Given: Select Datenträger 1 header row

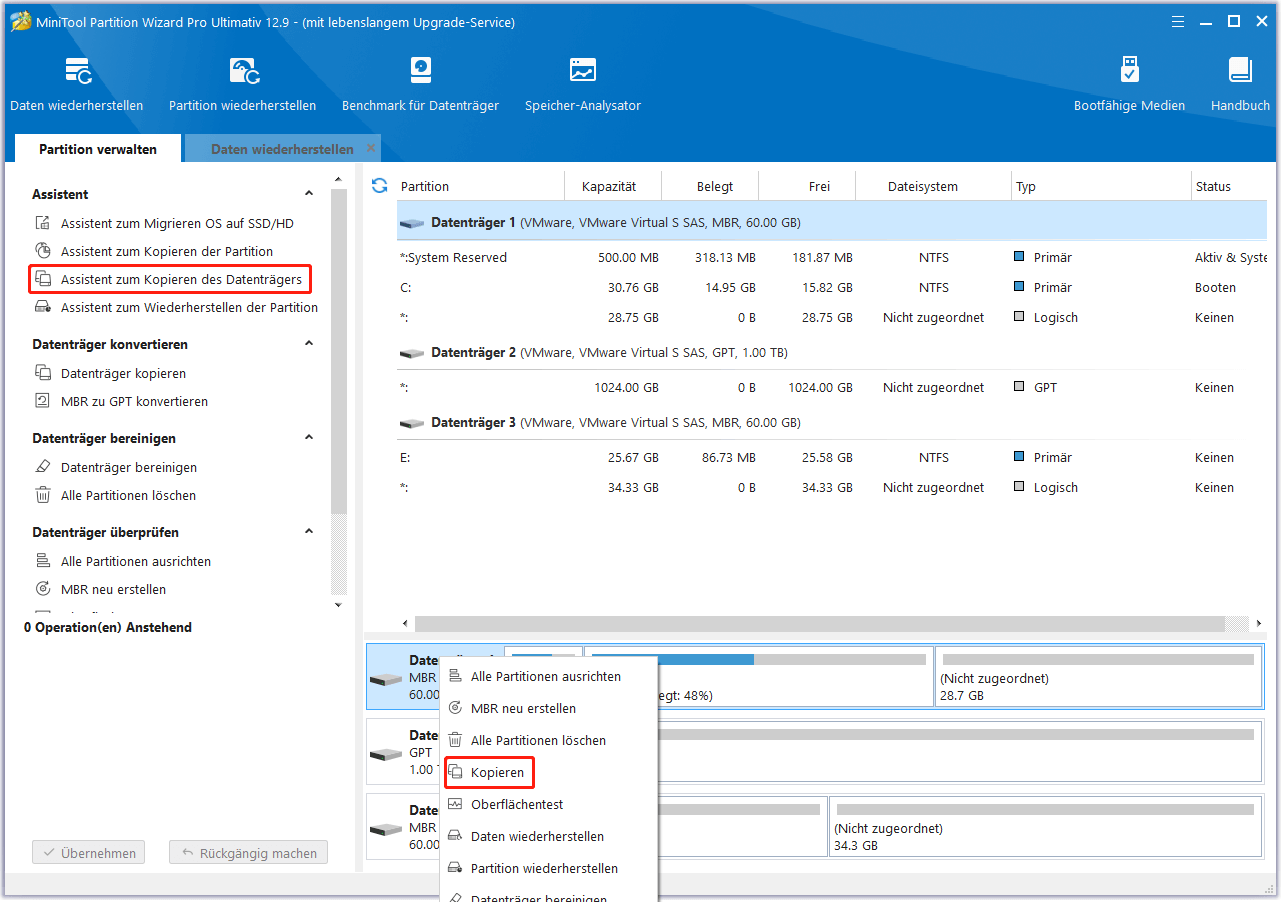Looking at the screenshot, I should click(832, 222).
